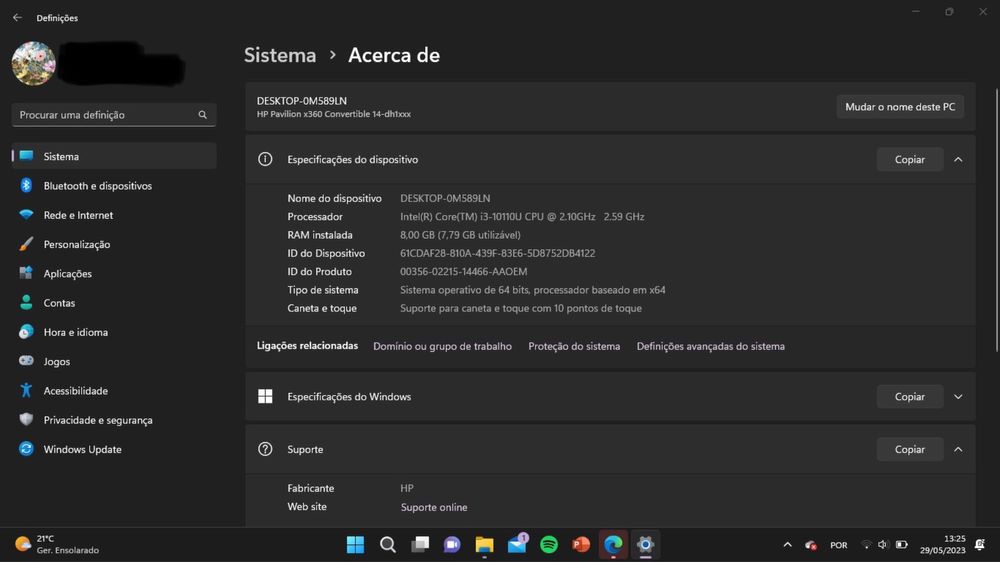This screenshot has width=1000, height=562.
Task: Open the network icon in the system tray
Action: (866, 545)
